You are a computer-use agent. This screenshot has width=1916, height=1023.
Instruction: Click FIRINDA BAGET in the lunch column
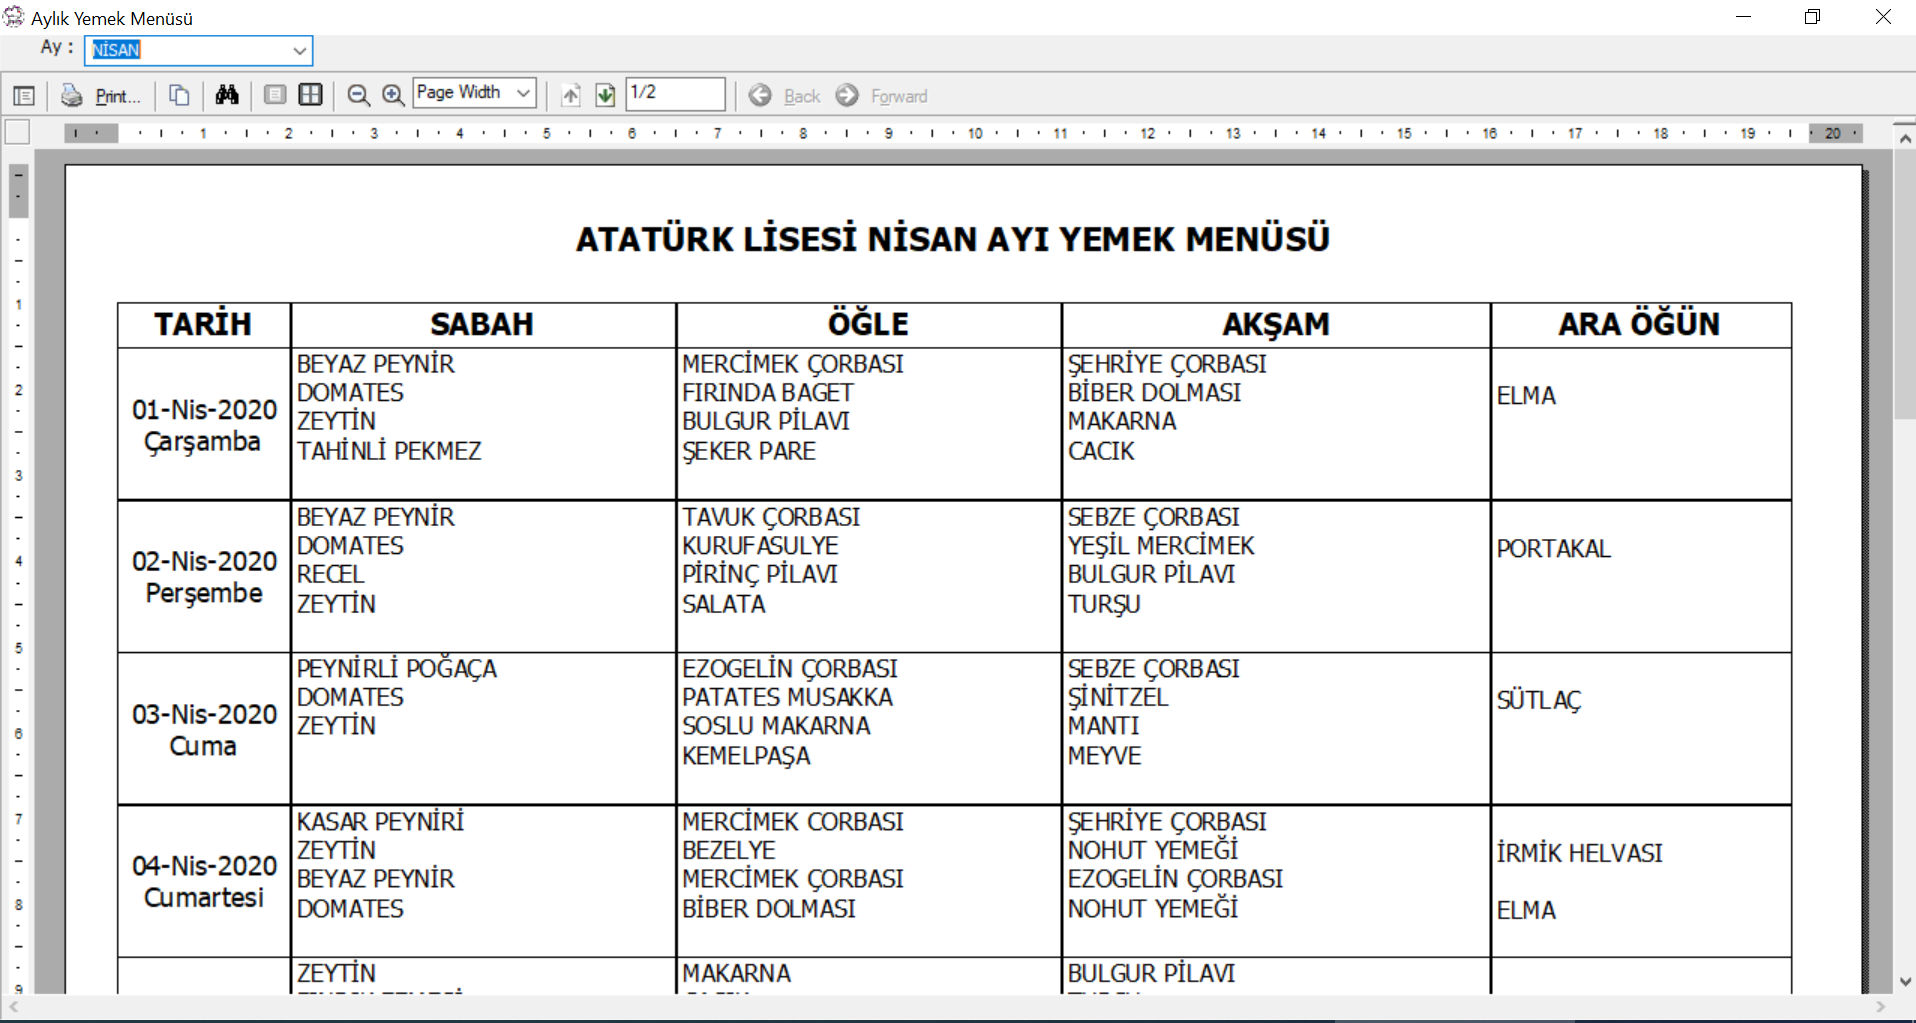click(768, 393)
